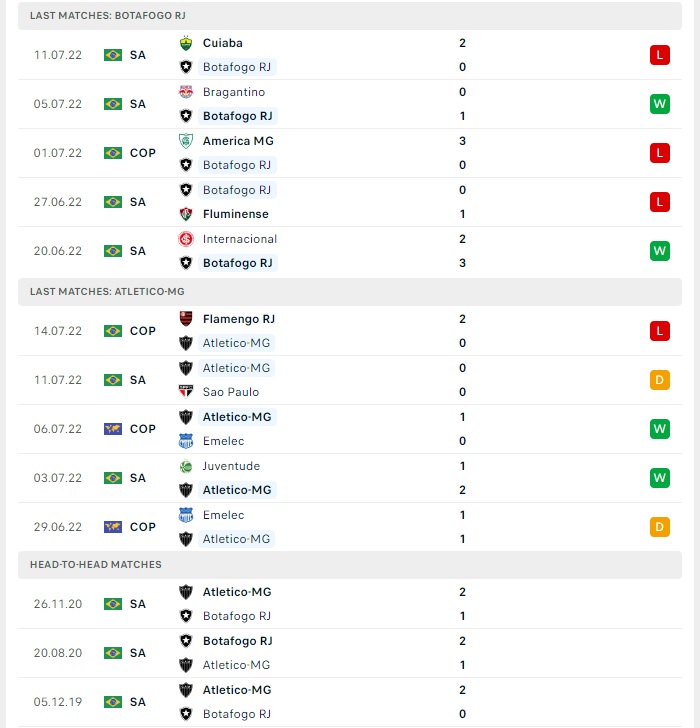Click the Sao Paulo team crest

coord(186,392)
